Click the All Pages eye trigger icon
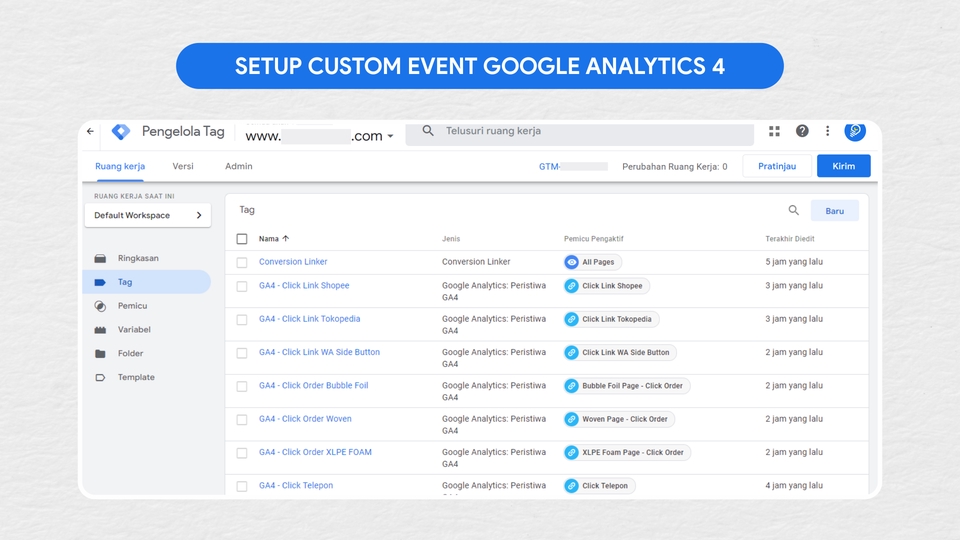The image size is (960, 540). [x=571, y=262]
